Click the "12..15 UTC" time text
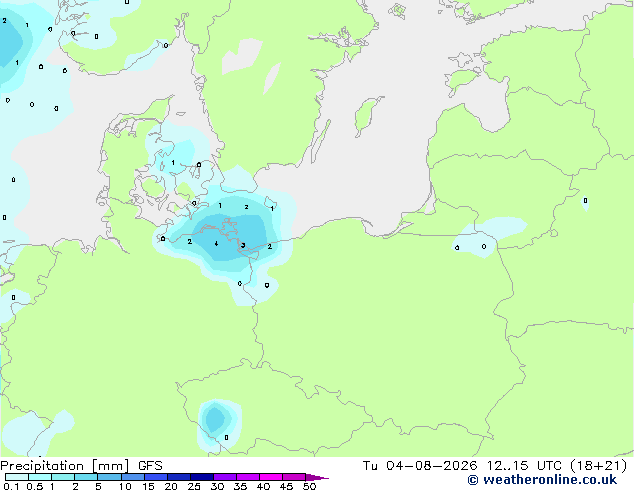Screen dimensions: 634x490 coord(524,466)
